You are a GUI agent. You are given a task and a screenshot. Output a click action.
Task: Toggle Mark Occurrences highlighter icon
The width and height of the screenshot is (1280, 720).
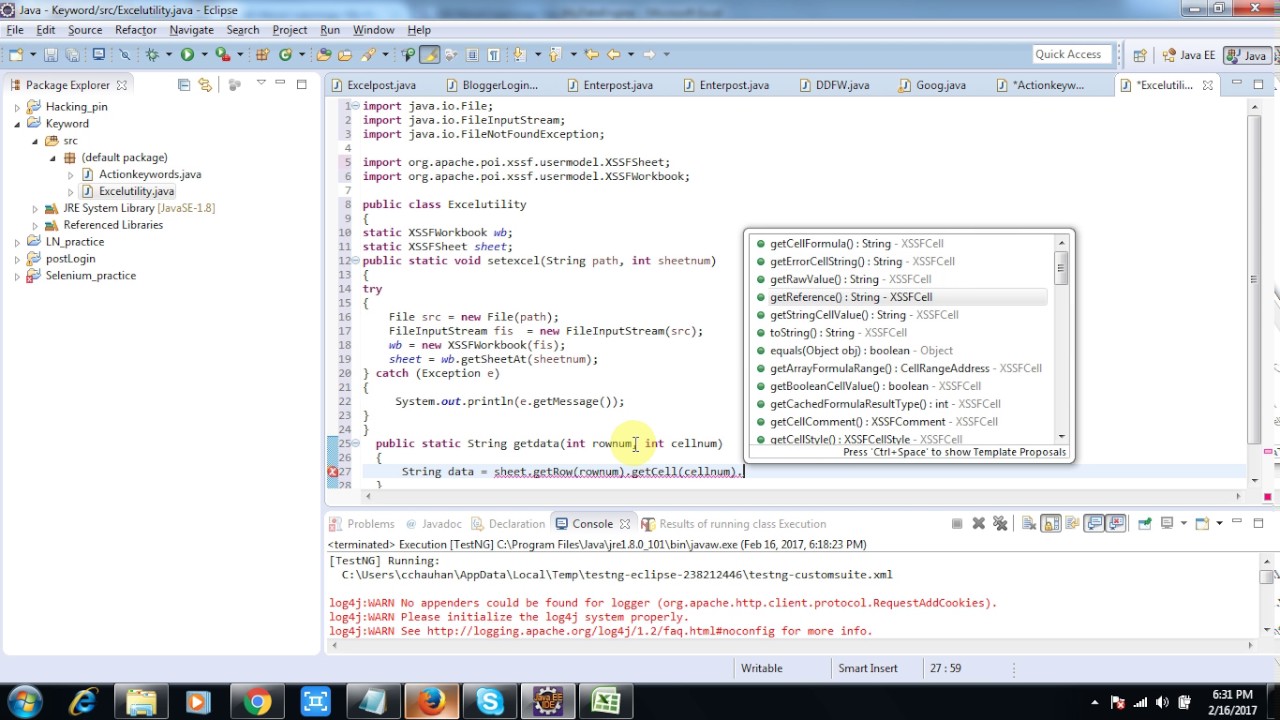tap(431, 54)
